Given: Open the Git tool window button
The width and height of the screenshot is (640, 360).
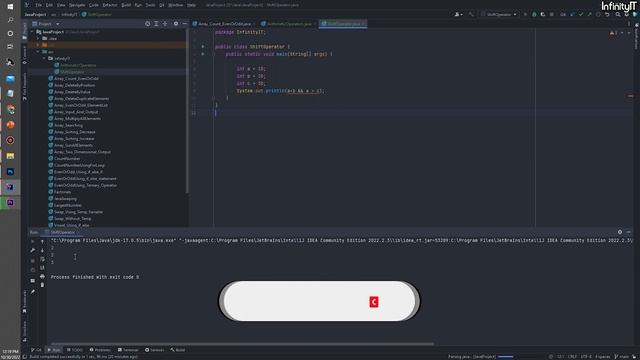Looking at the screenshot, I should point(37,350).
